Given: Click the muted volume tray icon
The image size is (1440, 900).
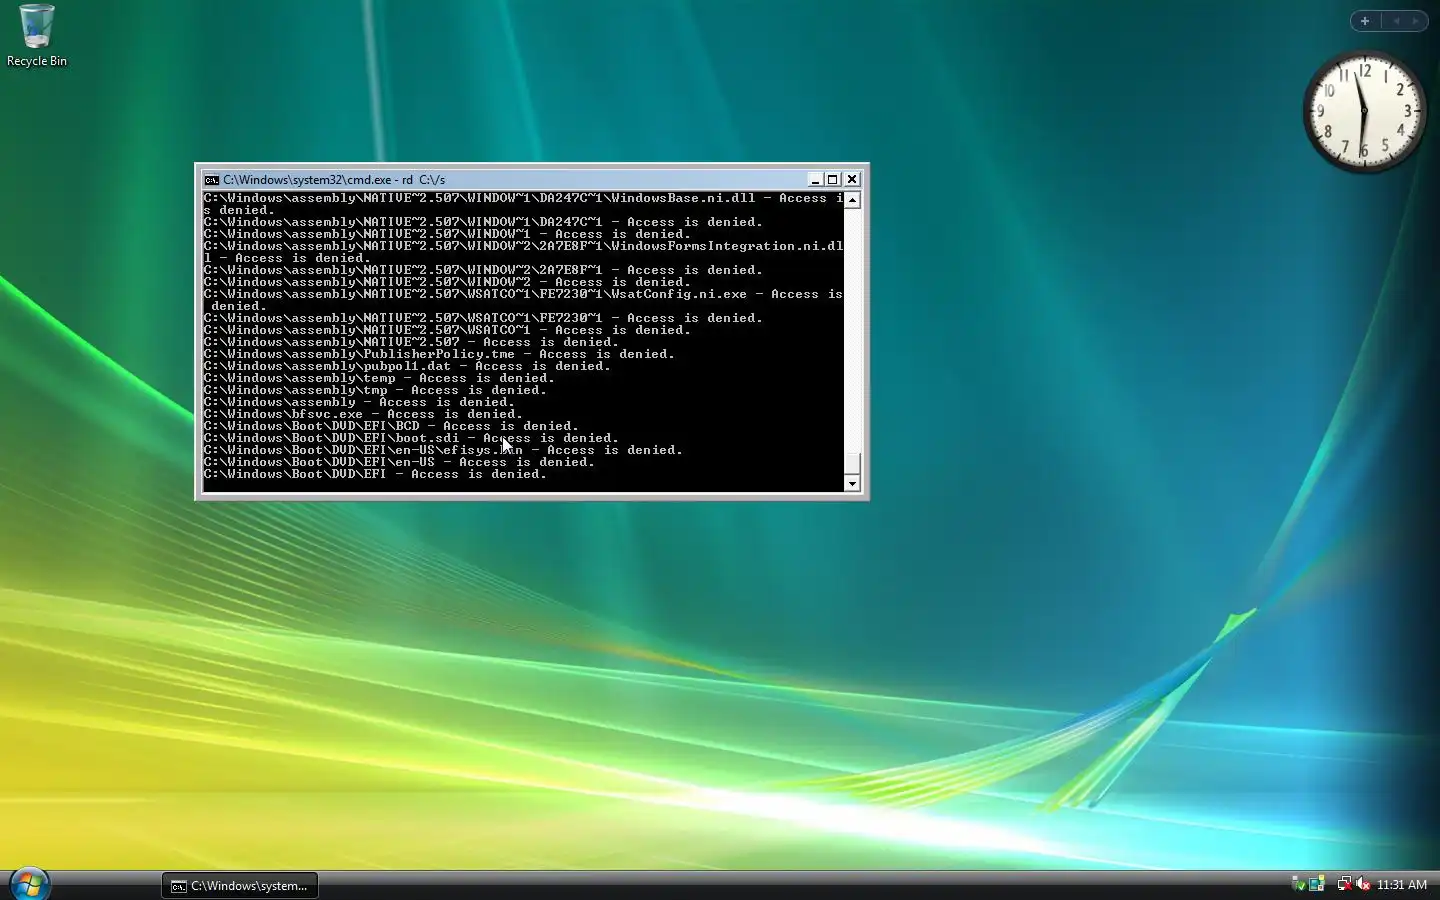Looking at the screenshot, I should 1363,884.
